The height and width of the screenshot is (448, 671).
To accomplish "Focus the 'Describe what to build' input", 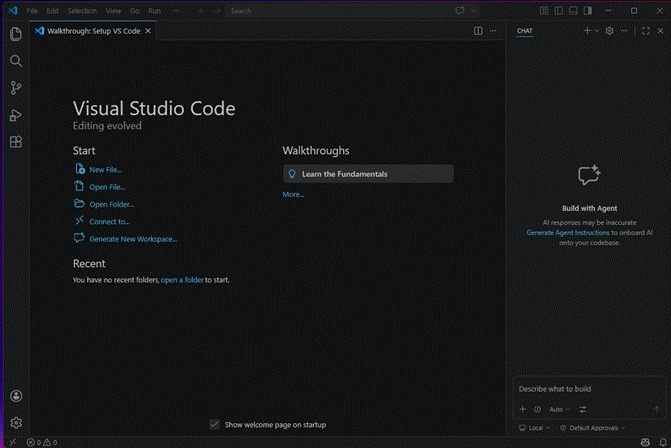I will click(589, 389).
